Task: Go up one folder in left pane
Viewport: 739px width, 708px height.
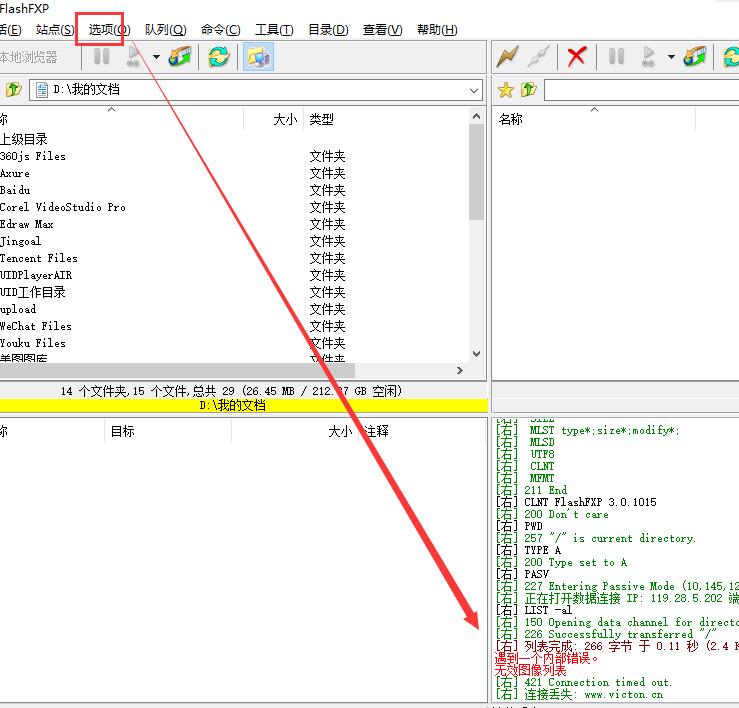Action: point(14,89)
